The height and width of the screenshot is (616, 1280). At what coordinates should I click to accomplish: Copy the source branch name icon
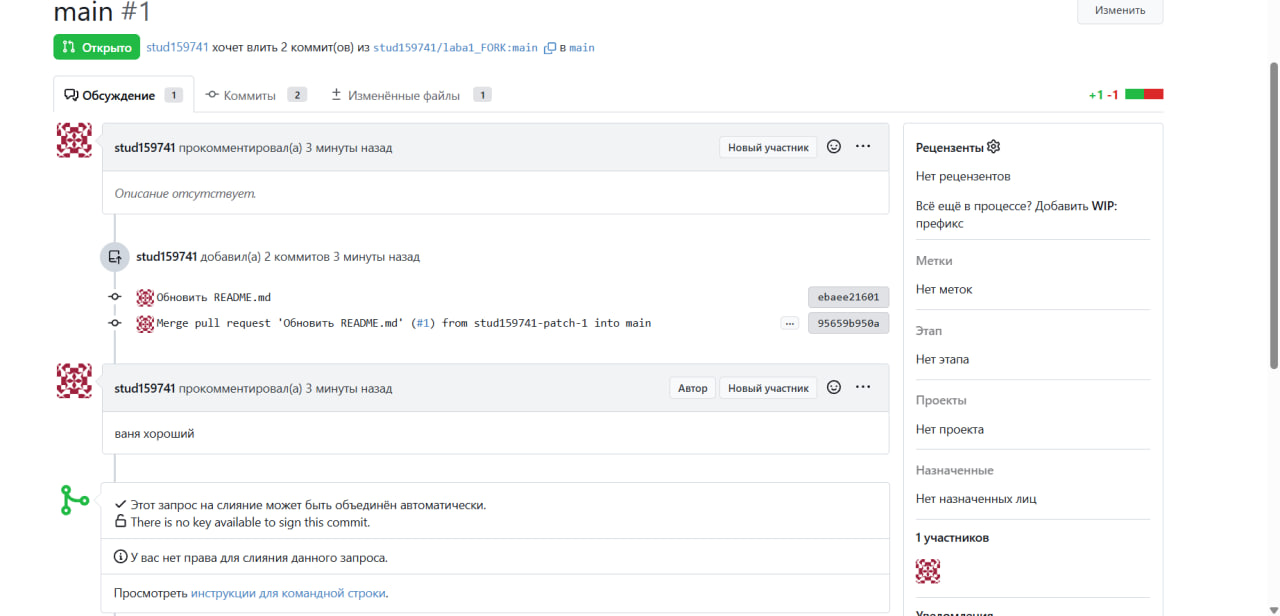click(x=549, y=48)
